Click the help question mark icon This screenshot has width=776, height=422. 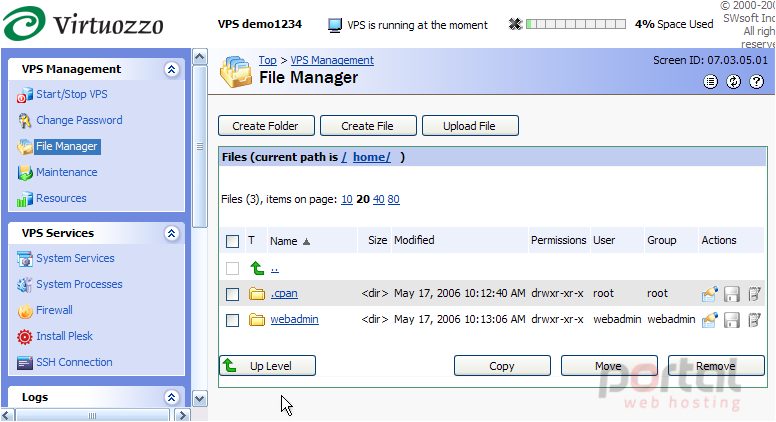pos(756,82)
